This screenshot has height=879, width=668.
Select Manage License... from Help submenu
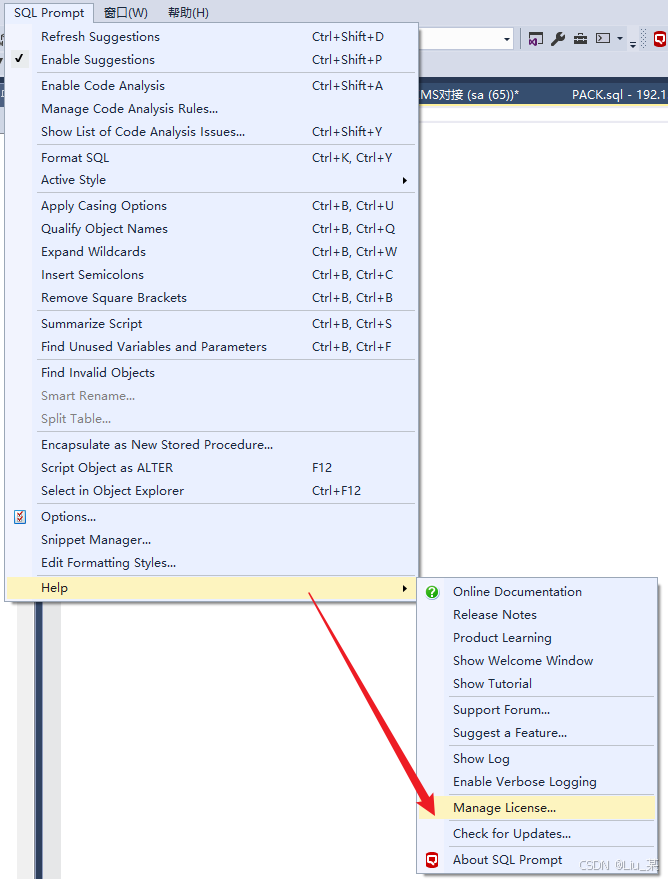pyautogui.click(x=504, y=808)
